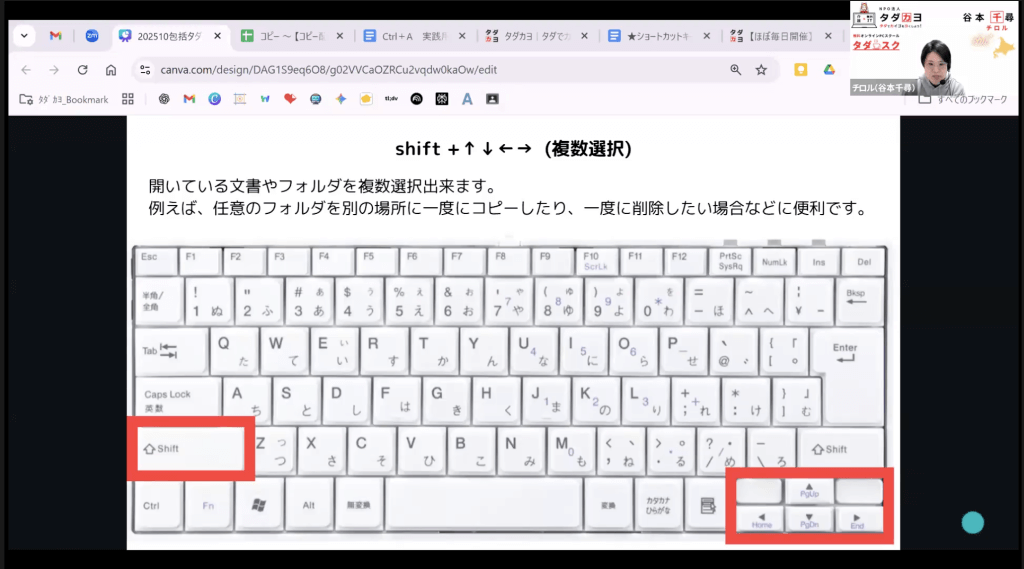The image size is (1024, 569).
Task: Open the pinned Zoom tab
Action: tap(91, 36)
